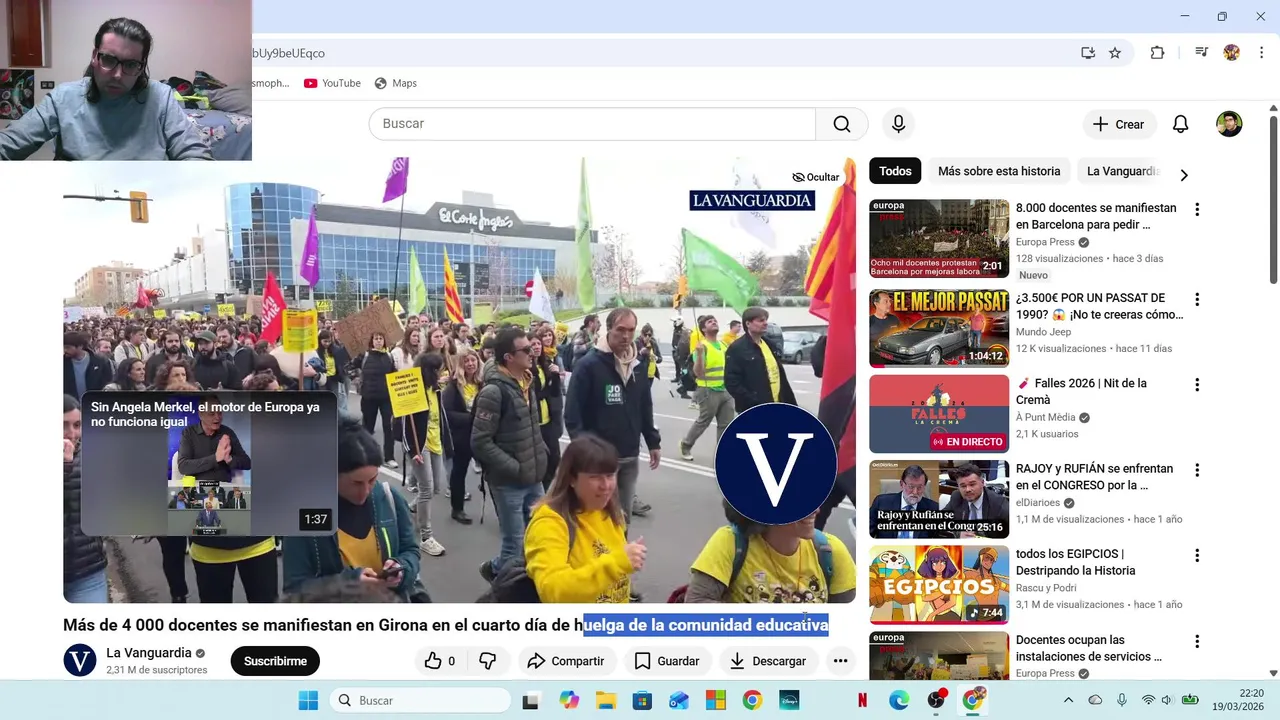Open Disney+ from the taskbar
Screen dimensions: 1280x720
(789, 700)
